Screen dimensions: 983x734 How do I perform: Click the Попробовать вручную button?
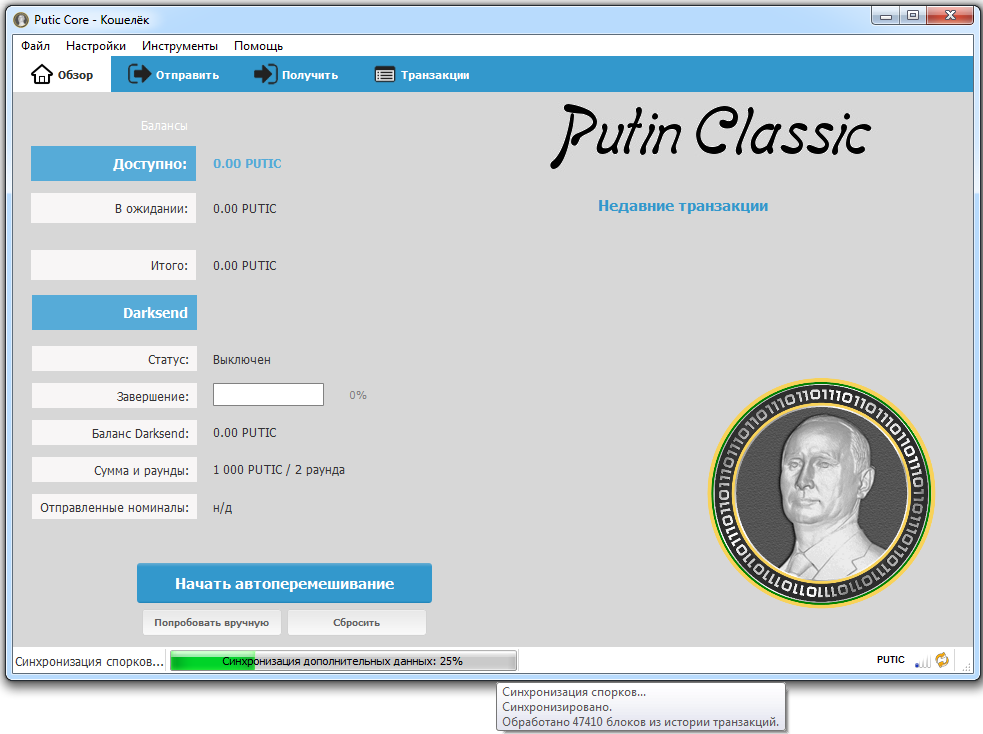(x=211, y=623)
